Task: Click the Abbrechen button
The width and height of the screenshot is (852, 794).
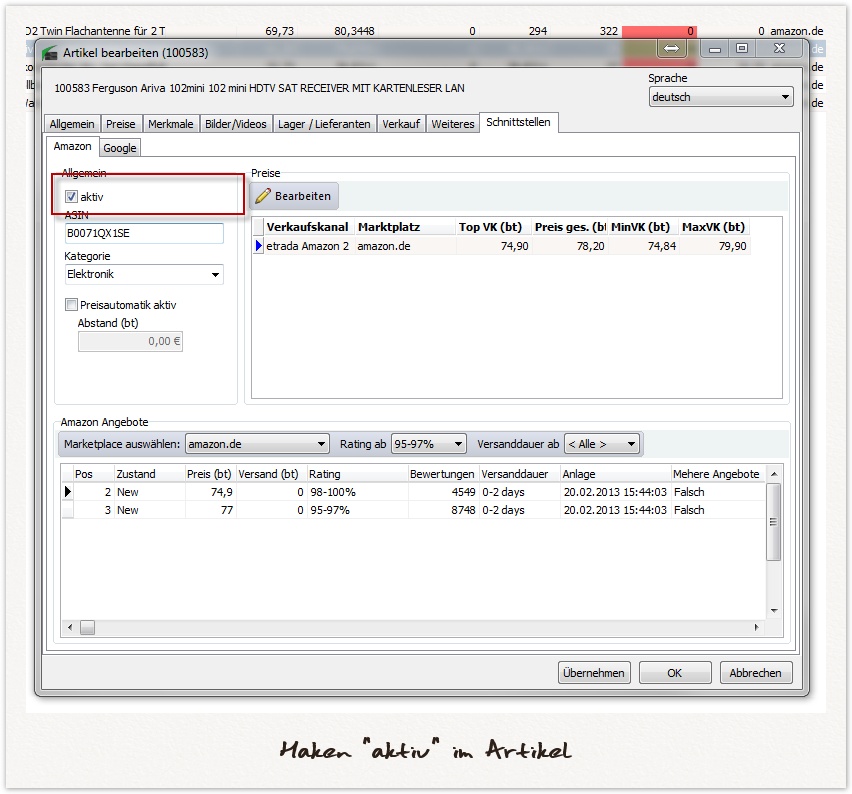Action: click(x=756, y=672)
